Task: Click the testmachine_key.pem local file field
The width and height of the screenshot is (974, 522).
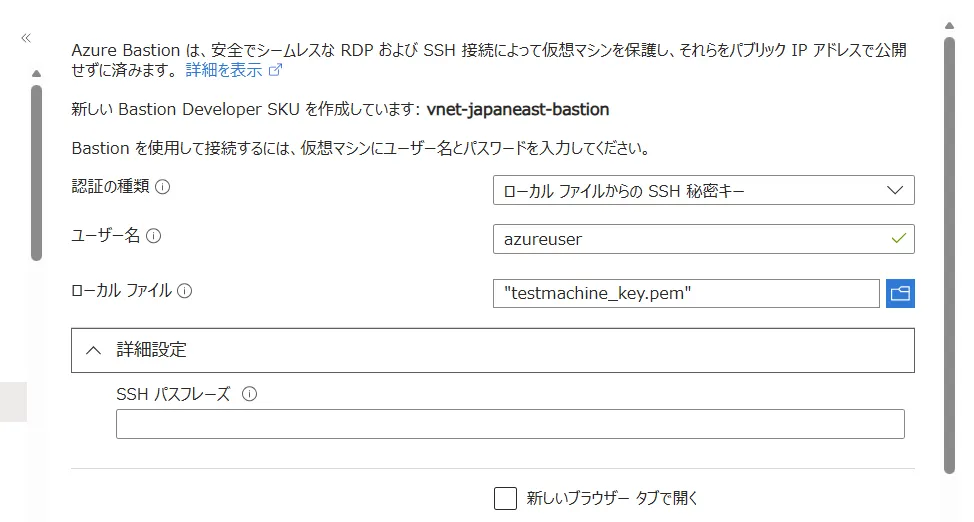Action: [685, 293]
